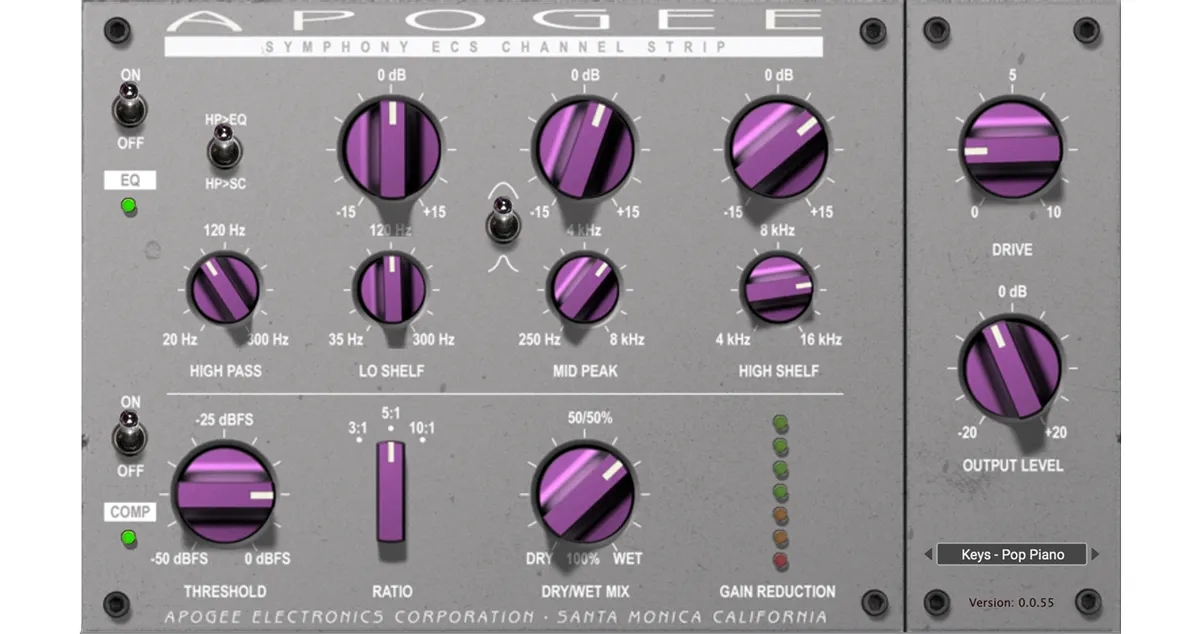Image resolution: width=1200 pixels, height=634 pixels.
Task: Click the 50/50% mix marking
Action: (x=590, y=417)
